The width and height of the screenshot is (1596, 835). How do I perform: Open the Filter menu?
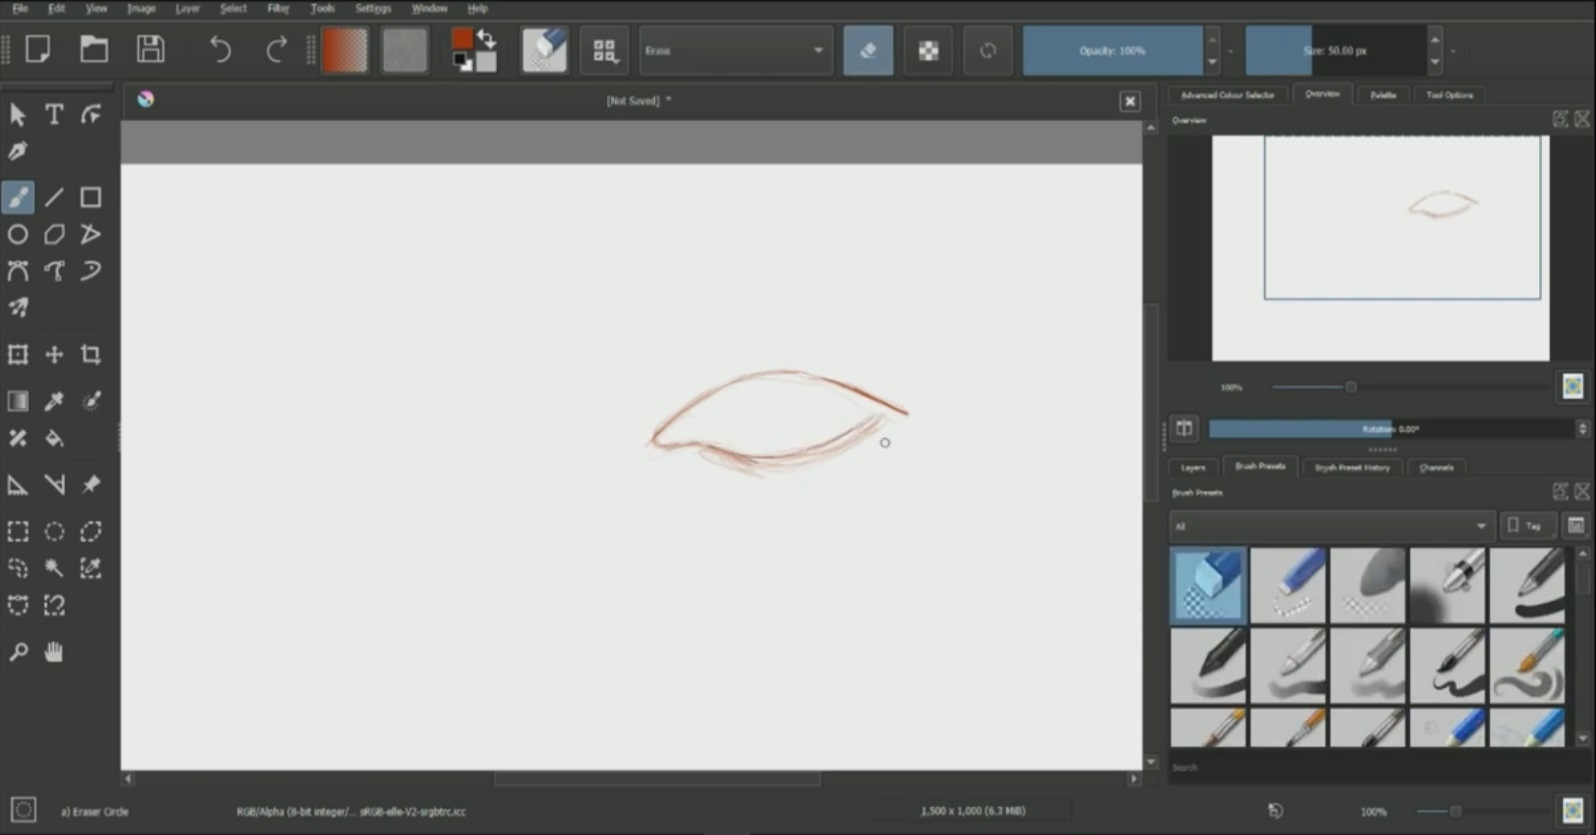pos(278,8)
